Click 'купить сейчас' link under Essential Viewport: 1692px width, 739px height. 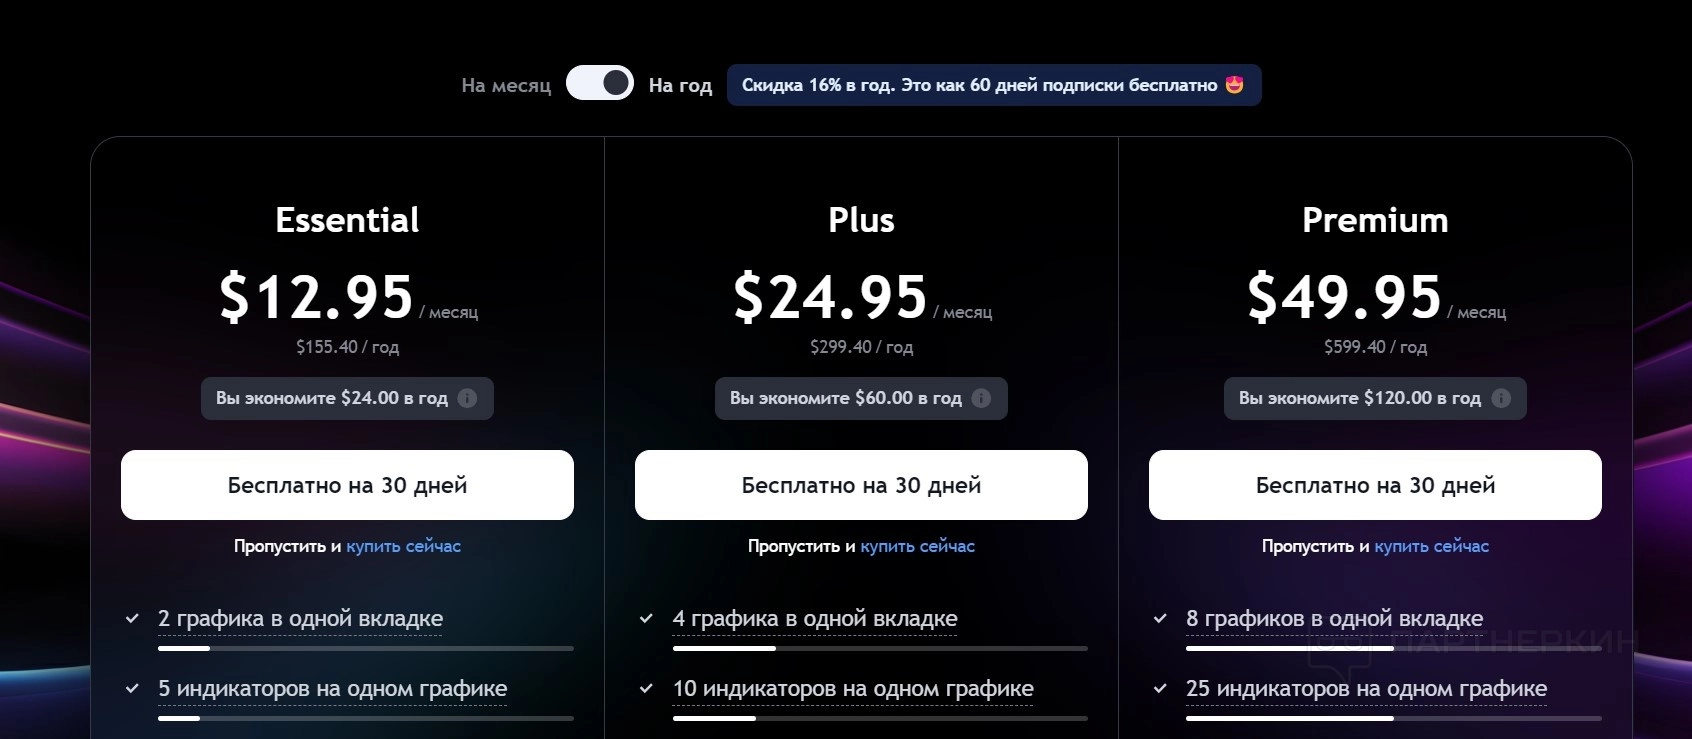(x=403, y=546)
